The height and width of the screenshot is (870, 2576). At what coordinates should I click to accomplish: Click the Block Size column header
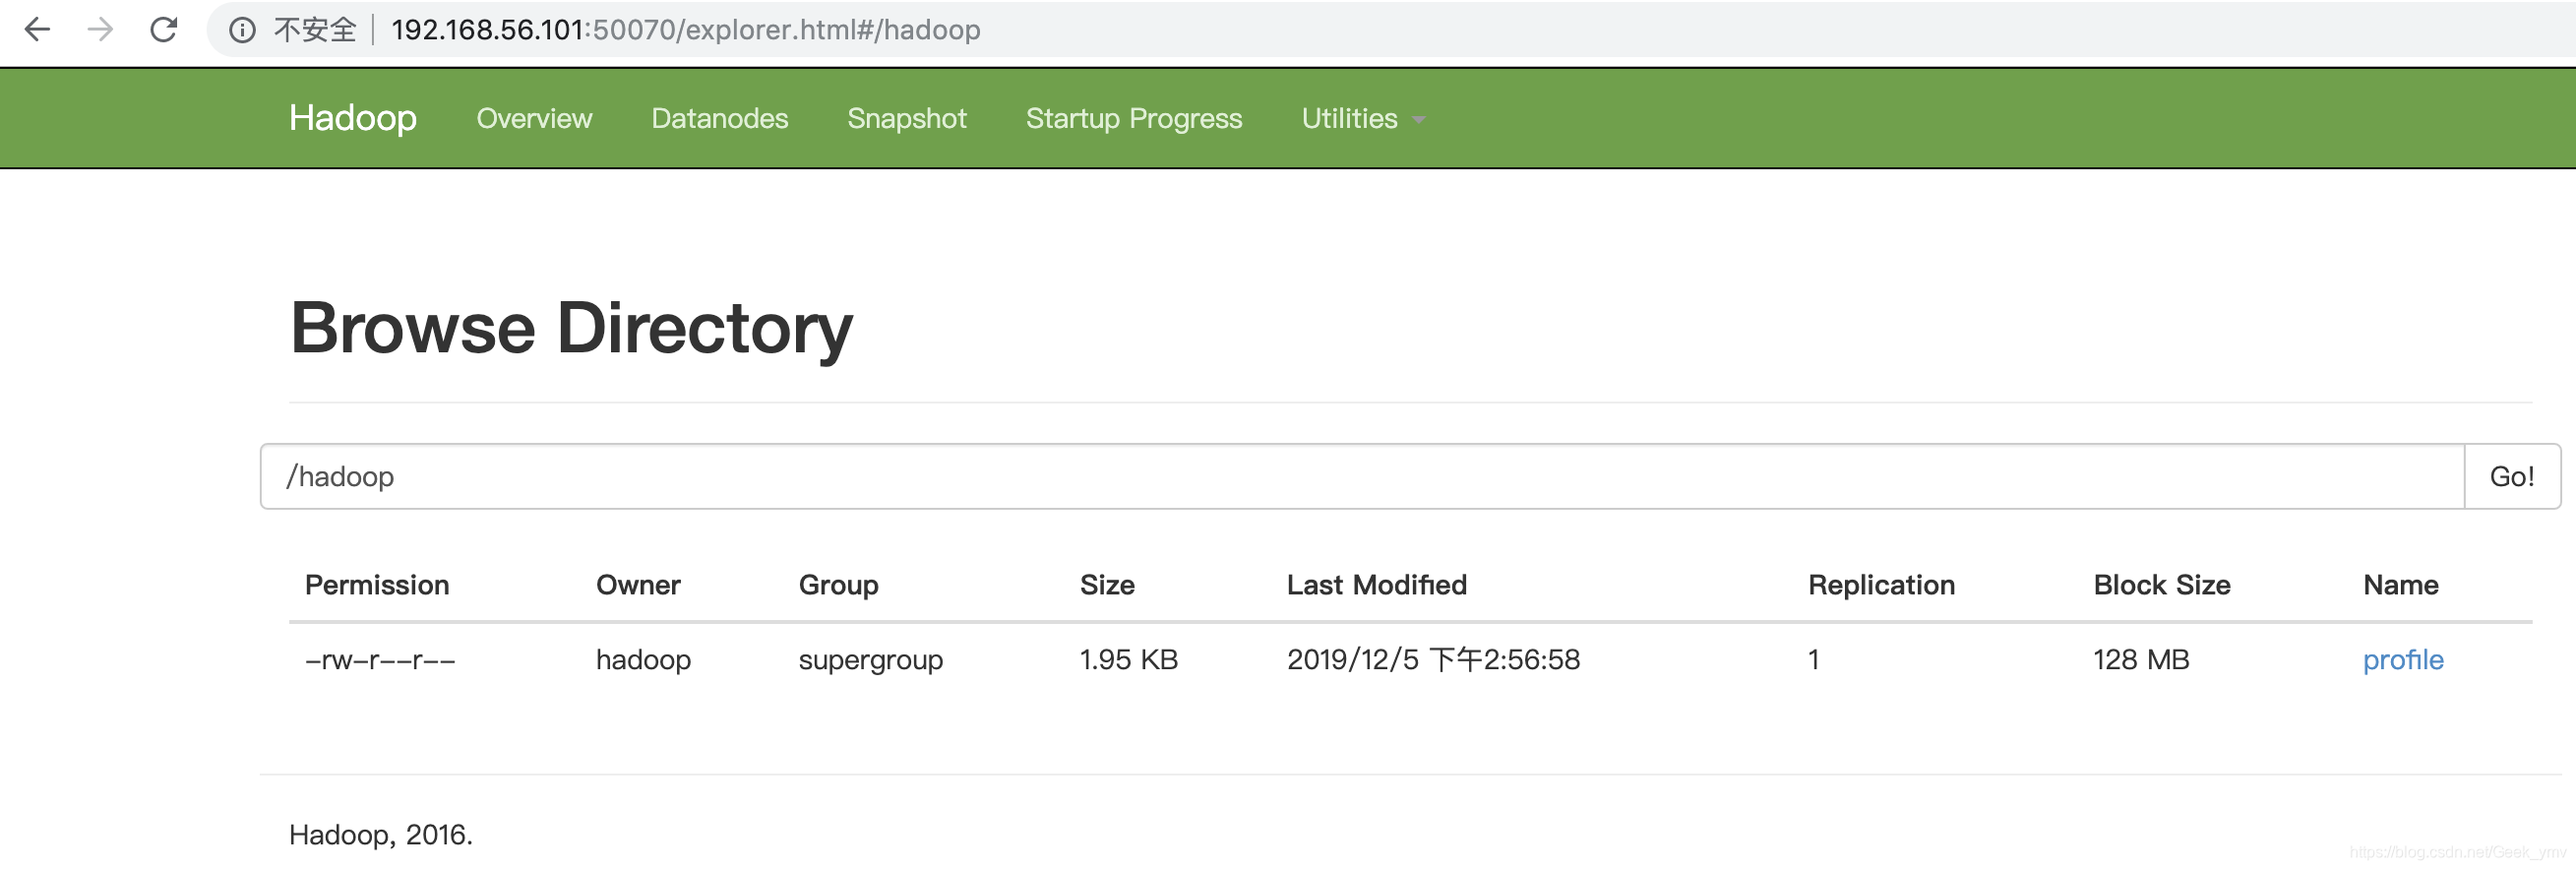point(2161,585)
